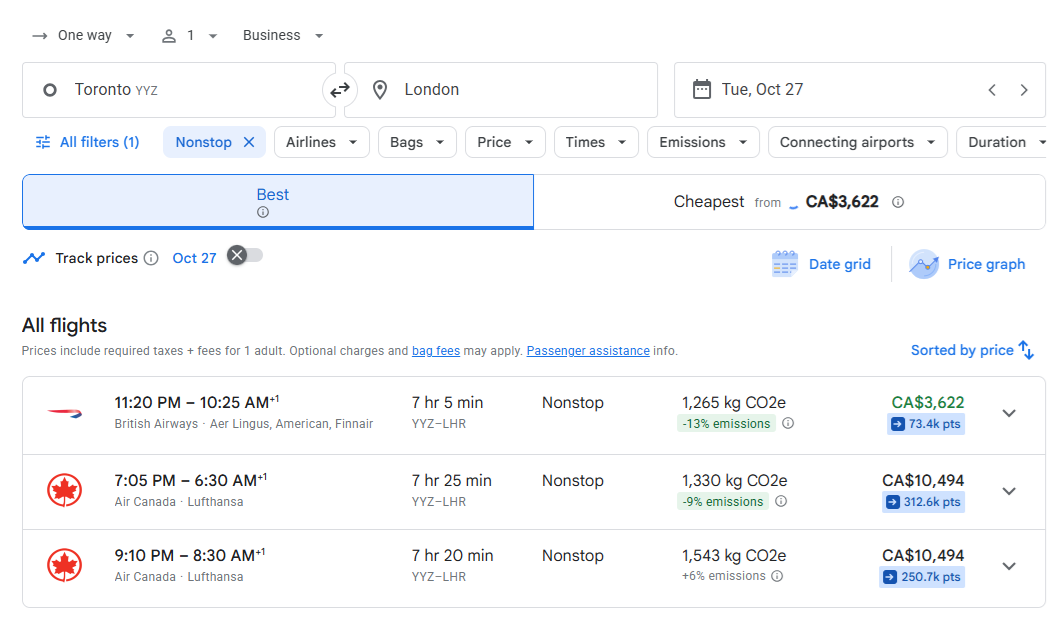Open 250.7k pts points badge
Viewport: 1064px width, 624px height.
[922, 577]
